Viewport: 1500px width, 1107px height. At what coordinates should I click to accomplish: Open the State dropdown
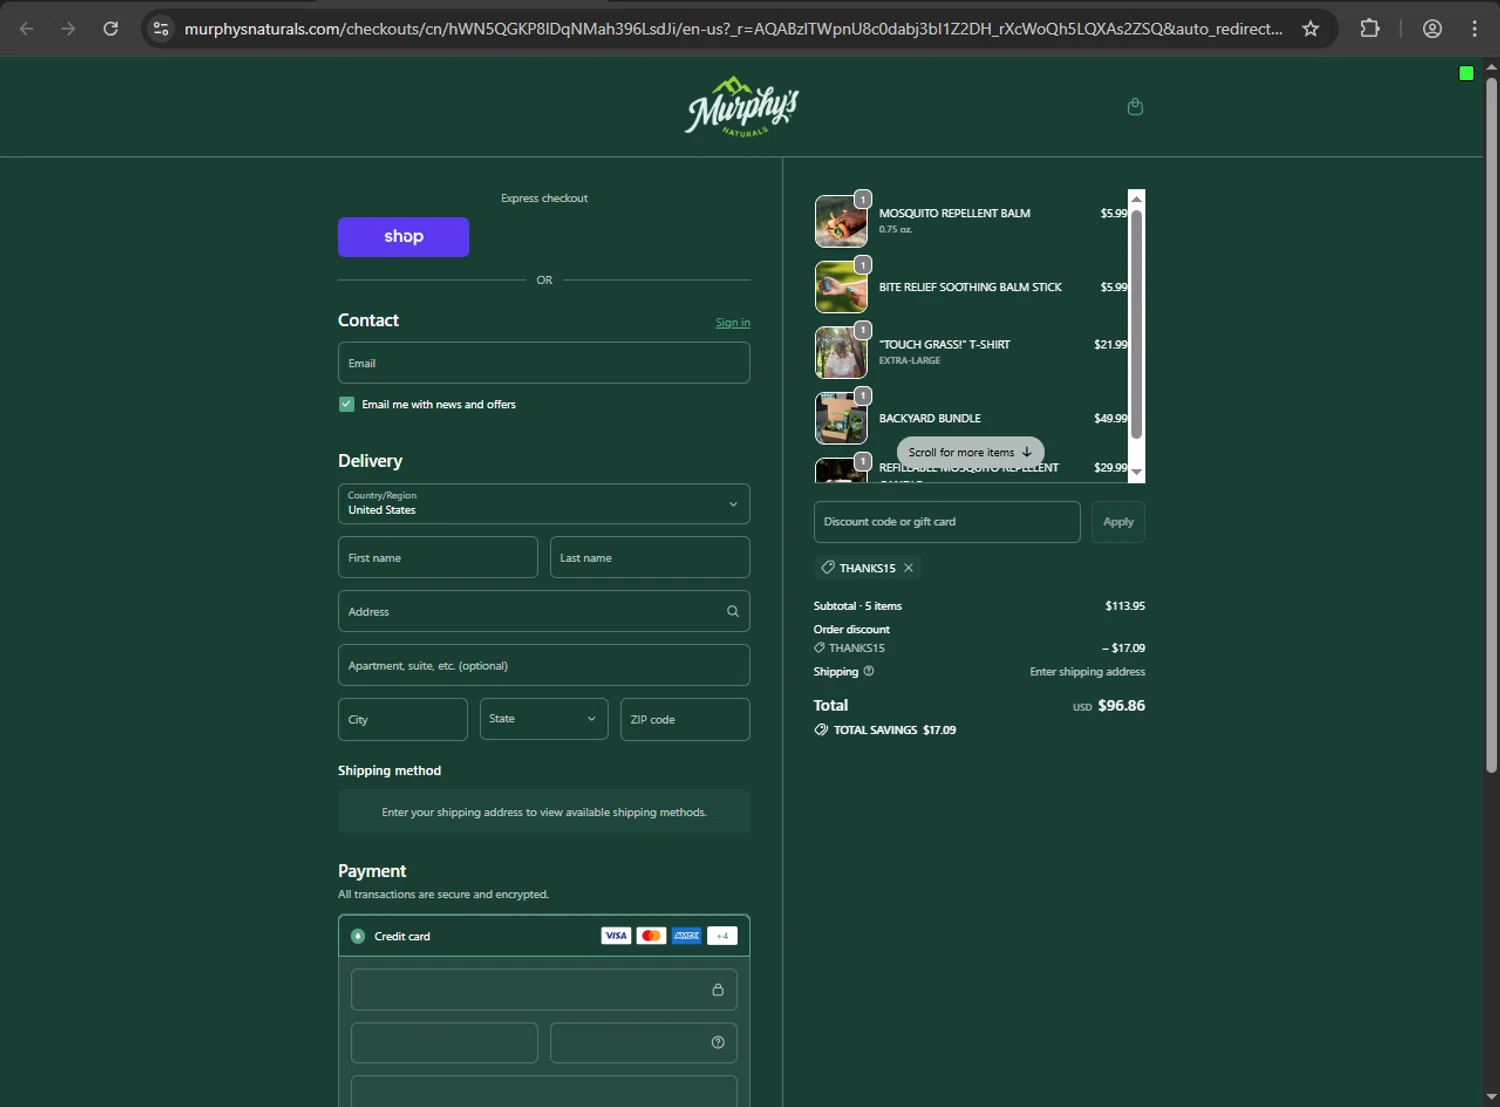coord(544,719)
